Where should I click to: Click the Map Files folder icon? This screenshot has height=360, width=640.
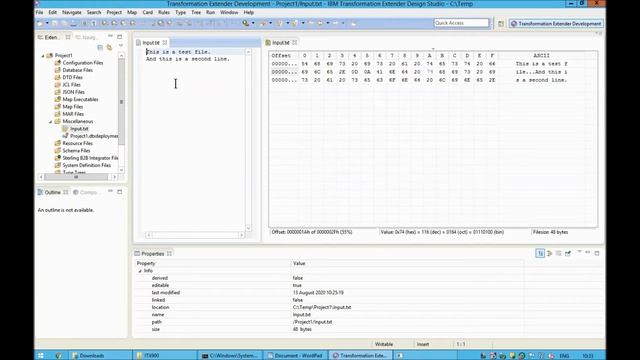(x=58, y=107)
